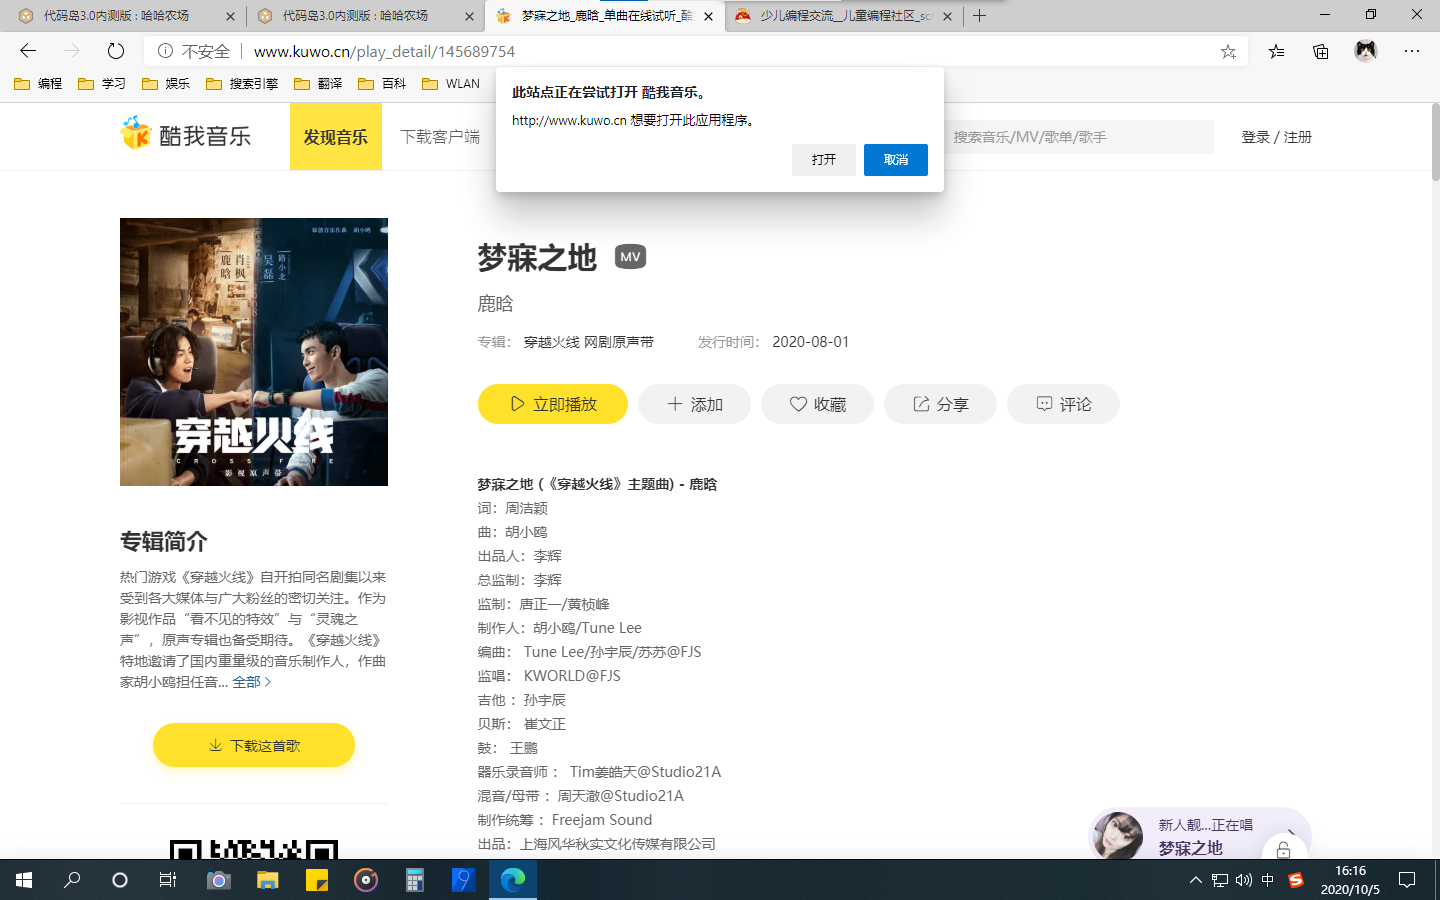Open Task View on the taskbar

[168, 880]
